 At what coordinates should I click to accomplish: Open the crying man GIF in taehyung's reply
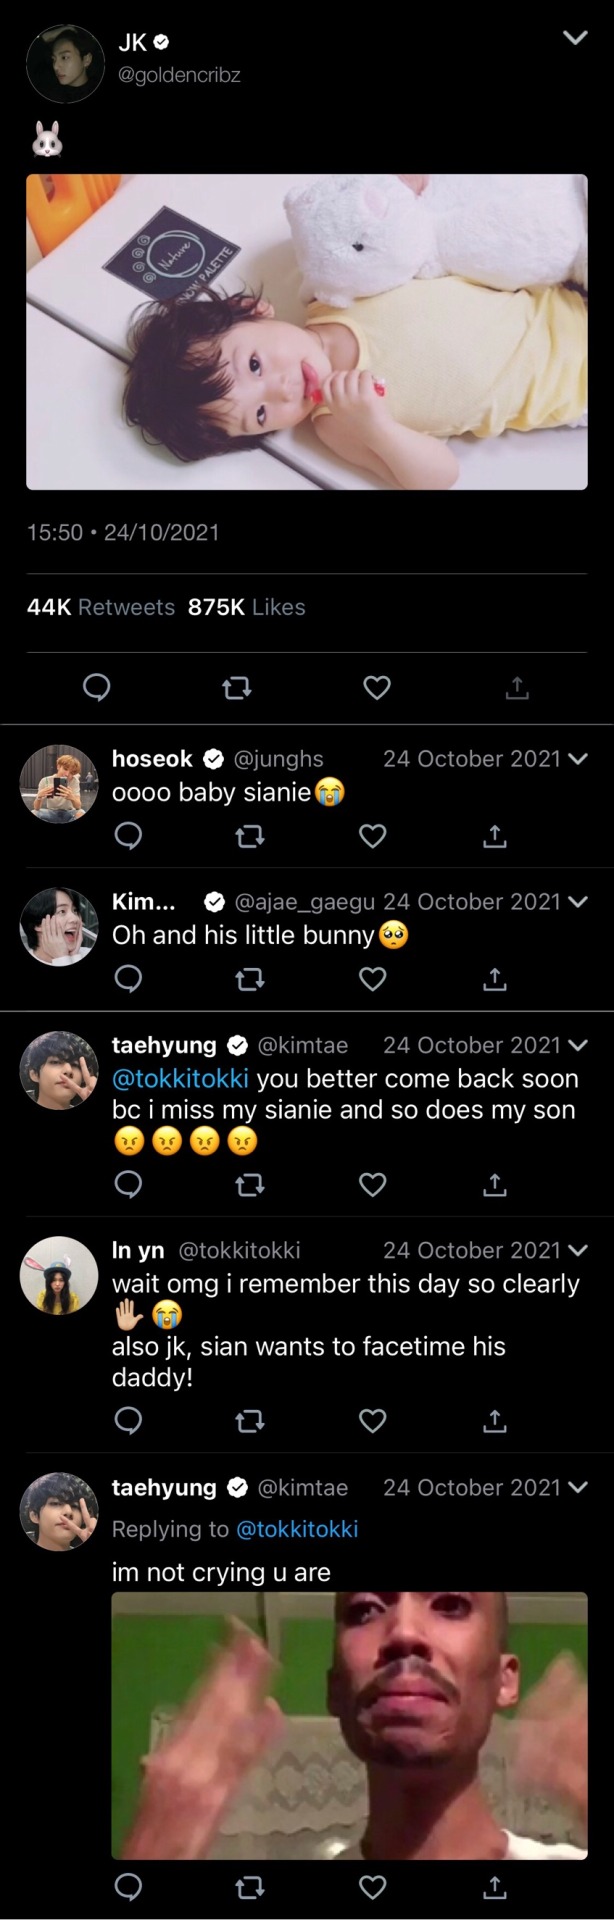[349, 1725]
